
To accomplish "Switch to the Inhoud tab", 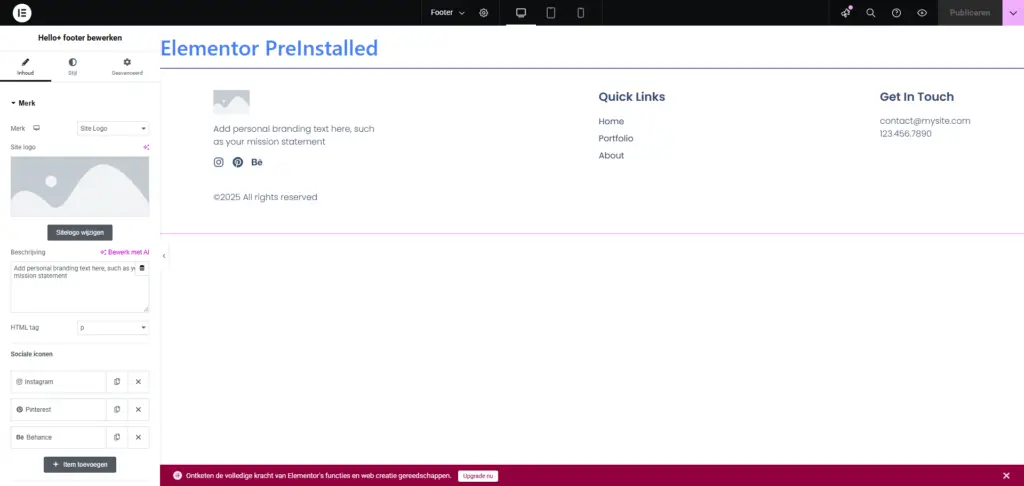I will pyautogui.click(x=25, y=67).
